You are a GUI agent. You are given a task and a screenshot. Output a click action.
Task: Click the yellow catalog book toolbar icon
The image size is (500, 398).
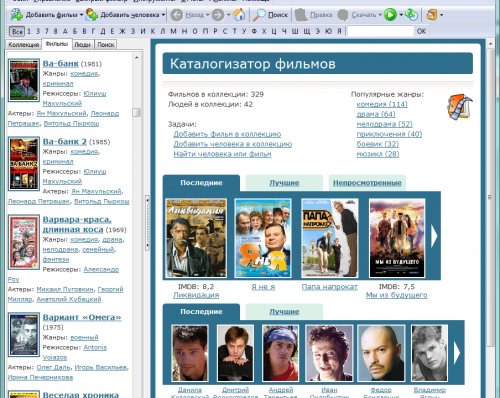(x=432, y=15)
